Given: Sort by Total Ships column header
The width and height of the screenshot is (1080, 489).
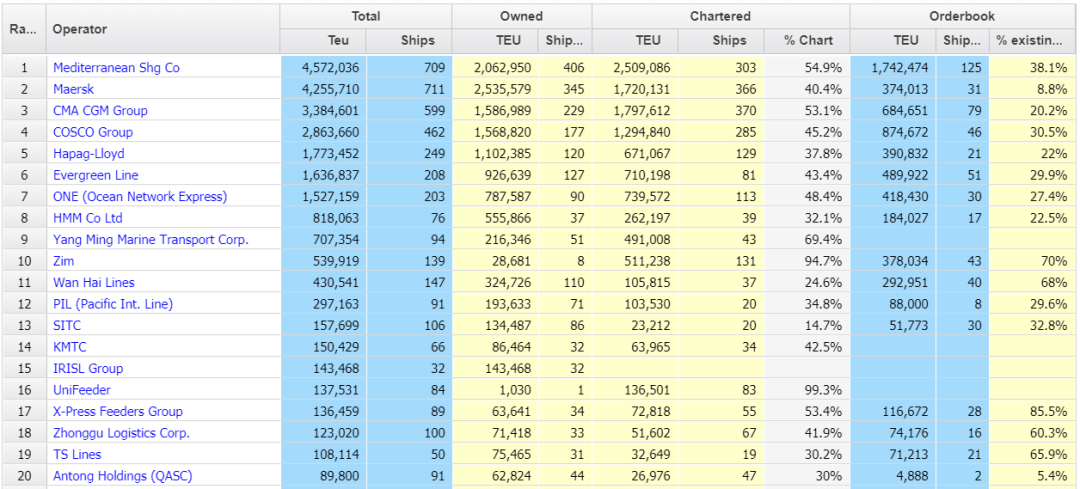Looking at the screenshot, I should click(417, 41).
